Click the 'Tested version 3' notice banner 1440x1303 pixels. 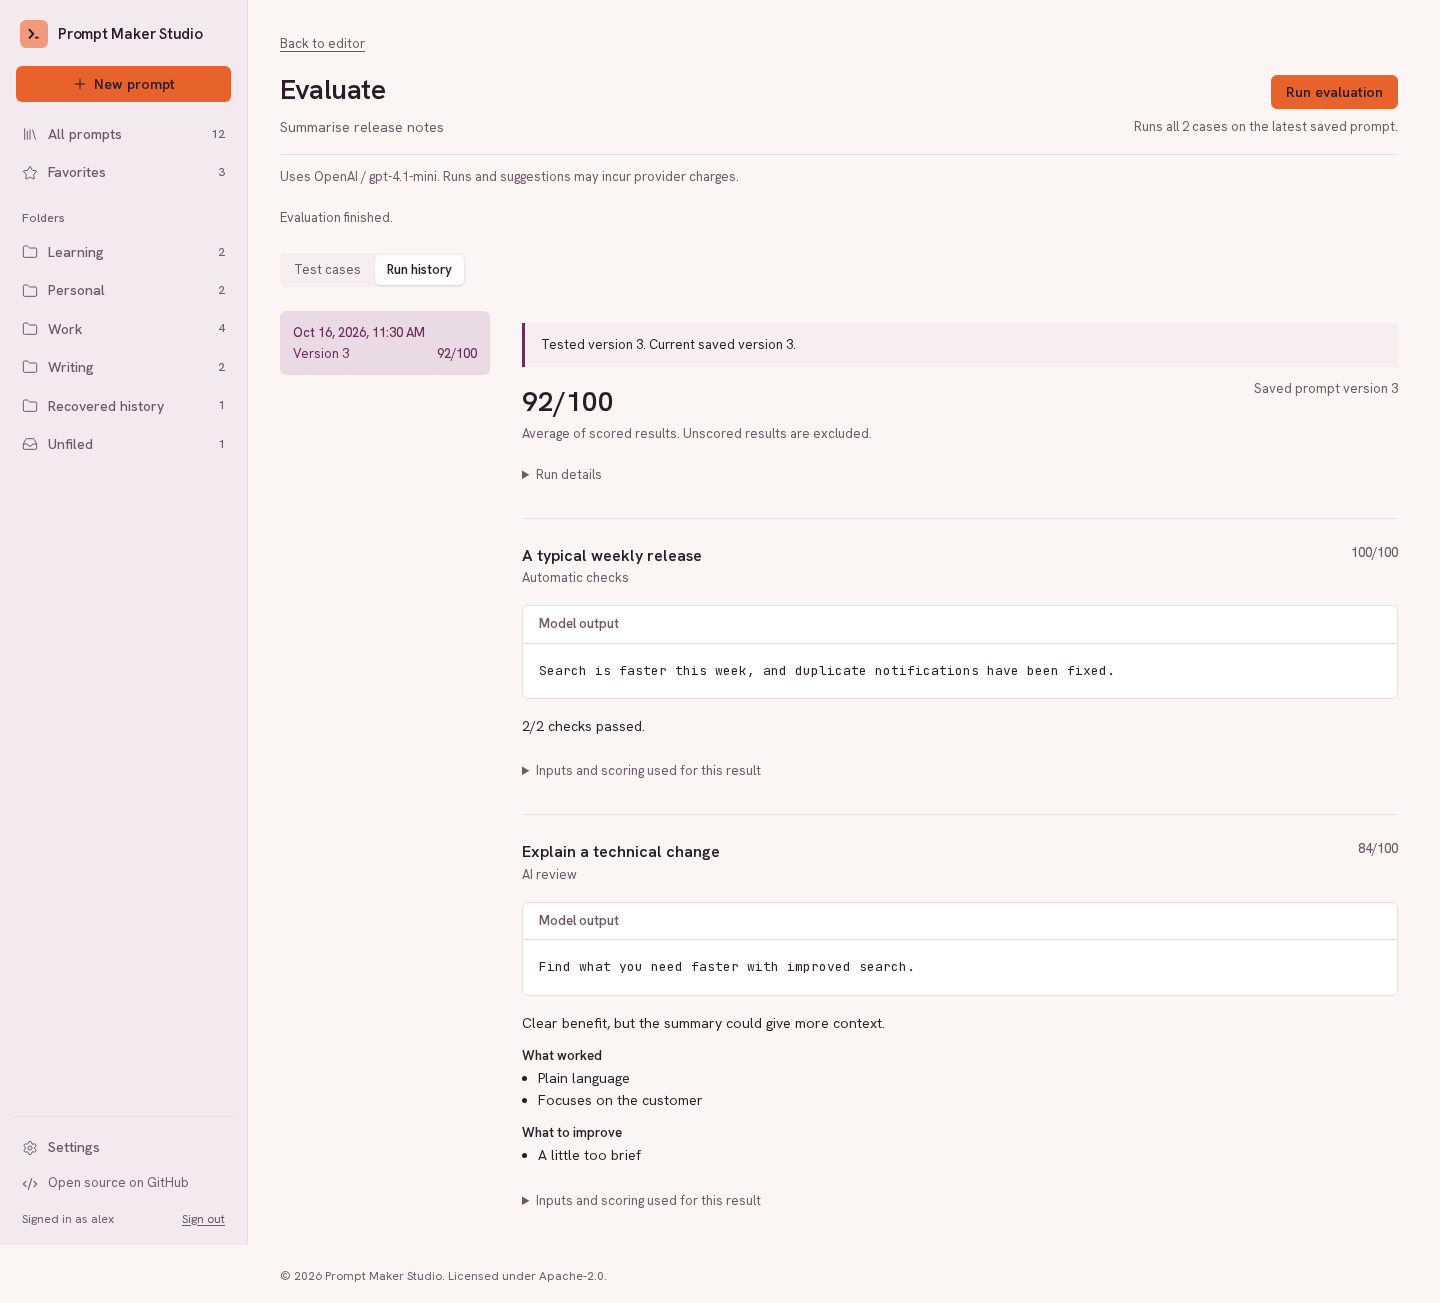tap(960, 345)
